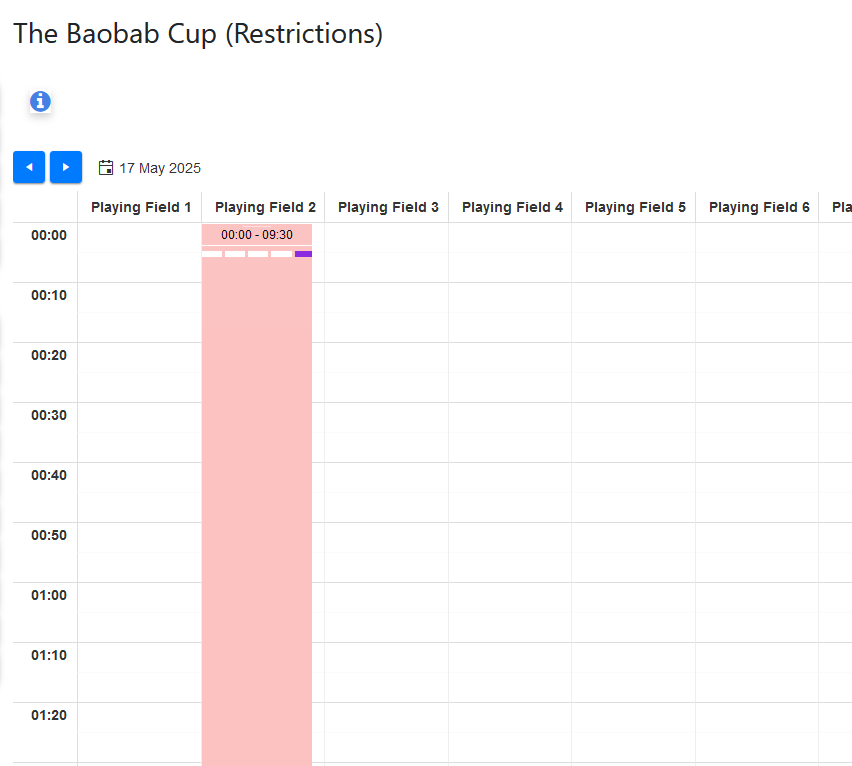Click Playing Field 1 cell at 00:00
852x766 pixels.
coord(140,252)
